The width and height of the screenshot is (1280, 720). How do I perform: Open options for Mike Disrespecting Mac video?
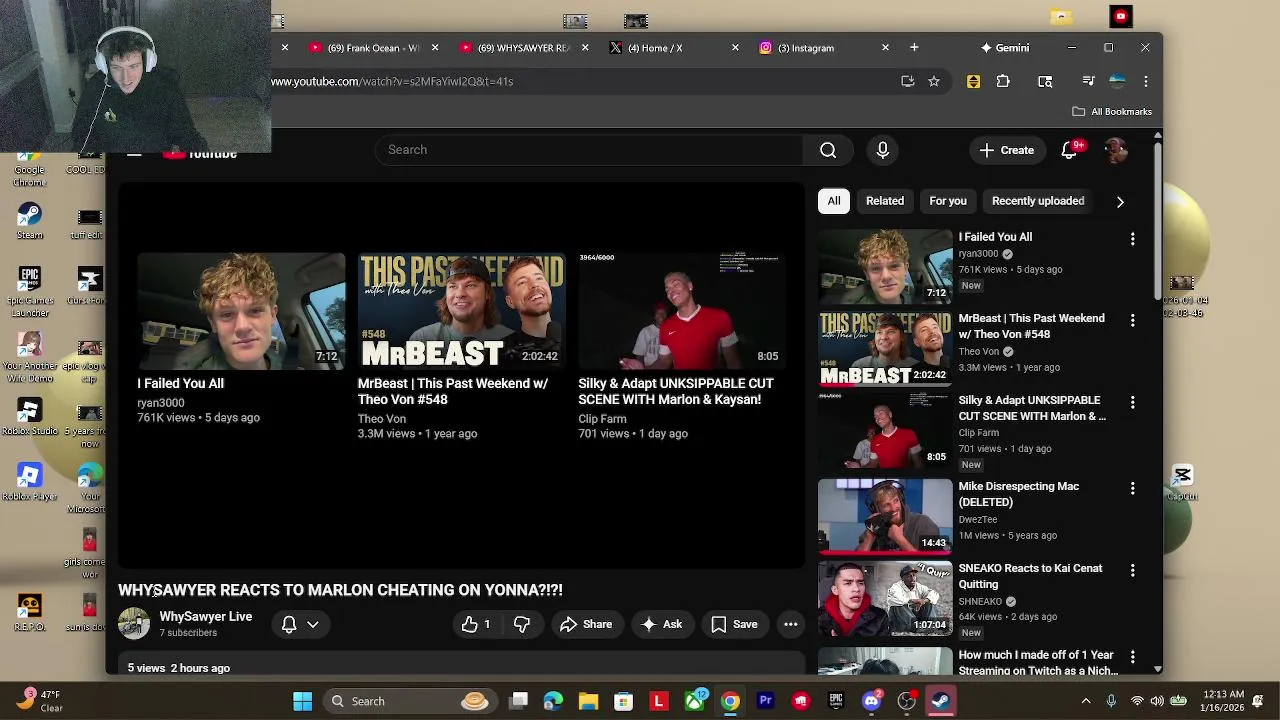(1132, 488)
